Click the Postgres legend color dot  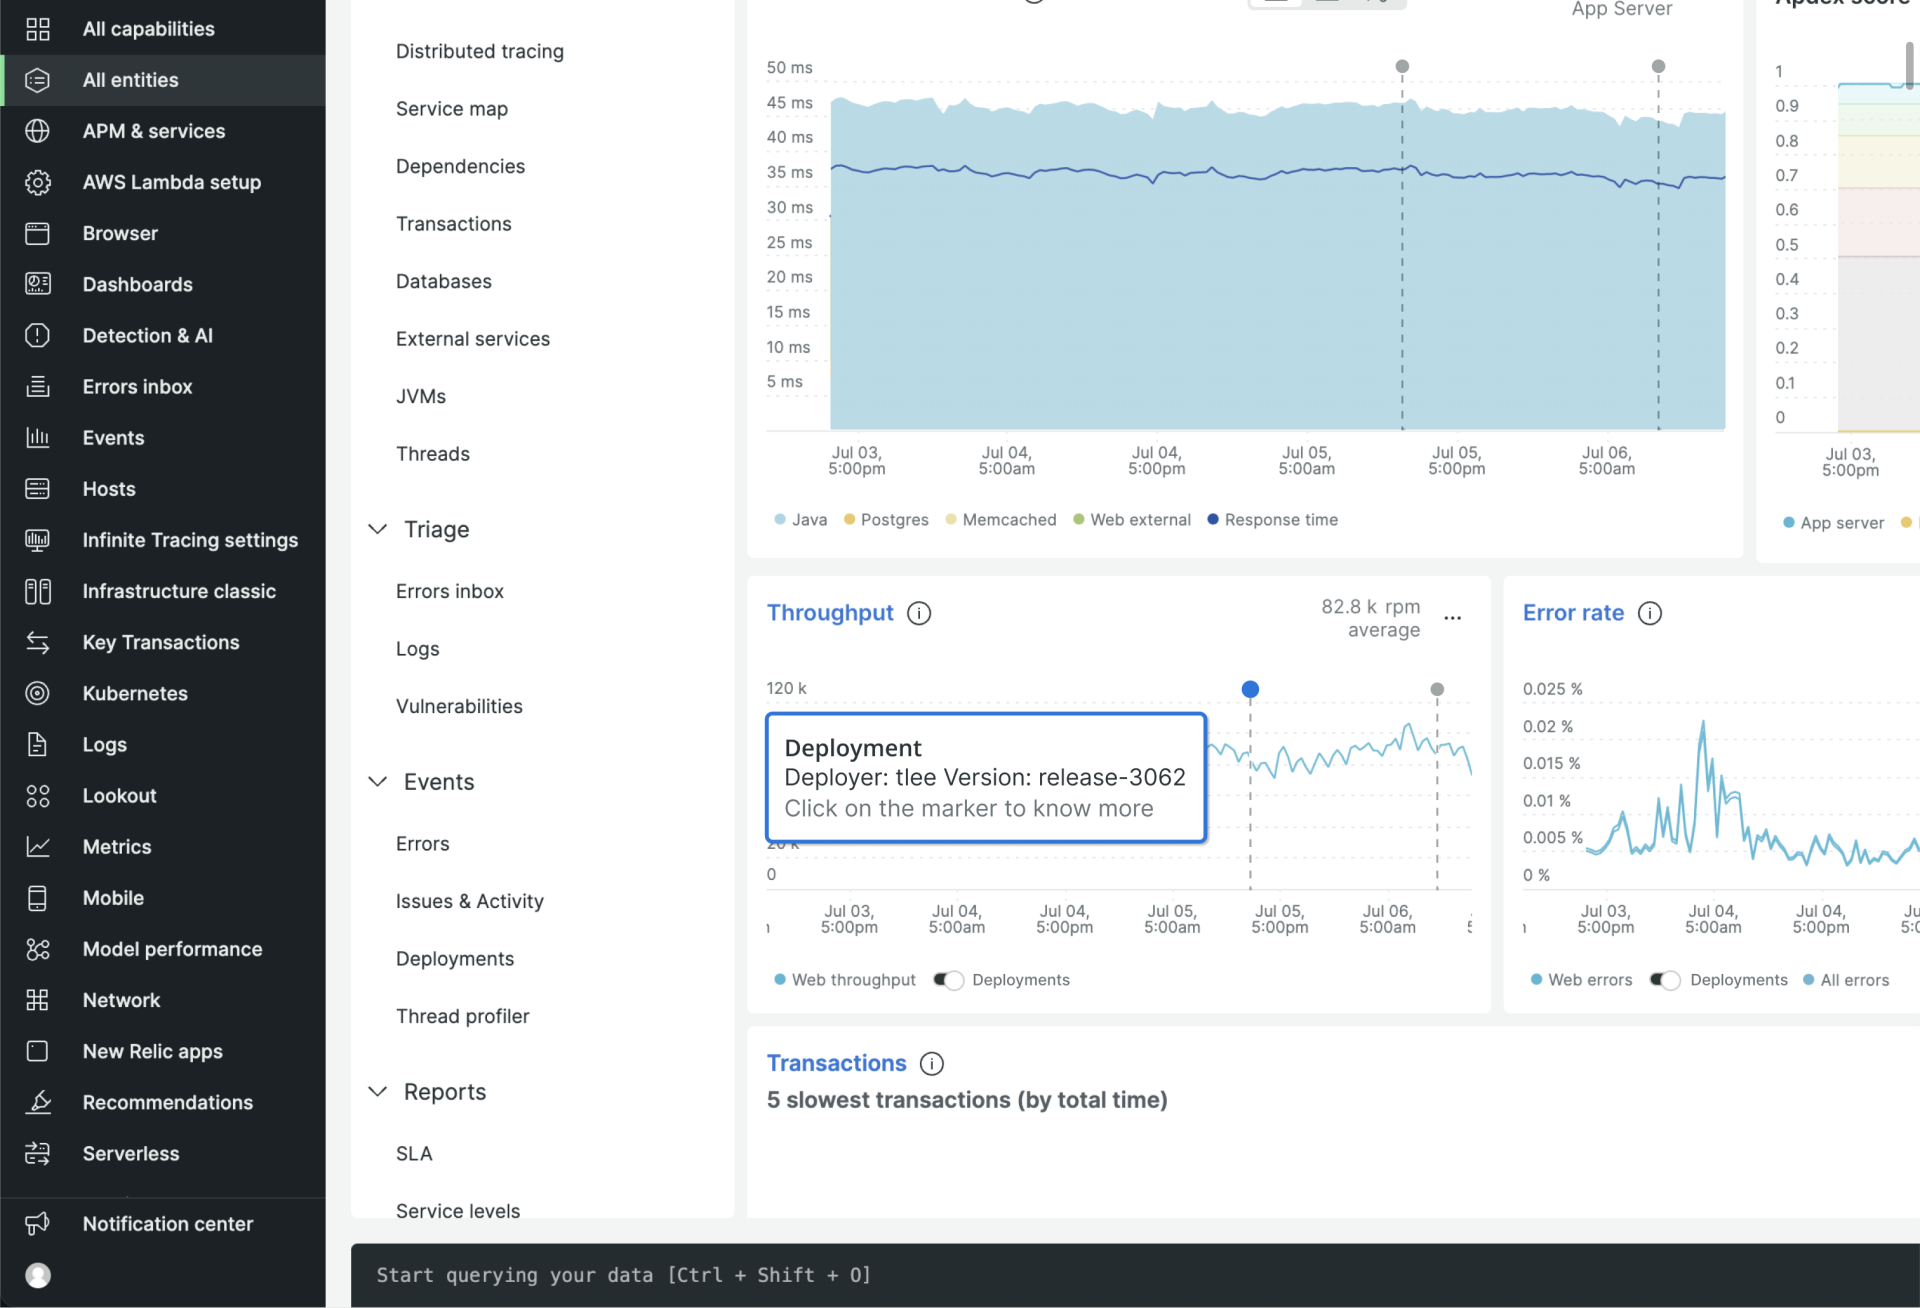coord(849,520)
